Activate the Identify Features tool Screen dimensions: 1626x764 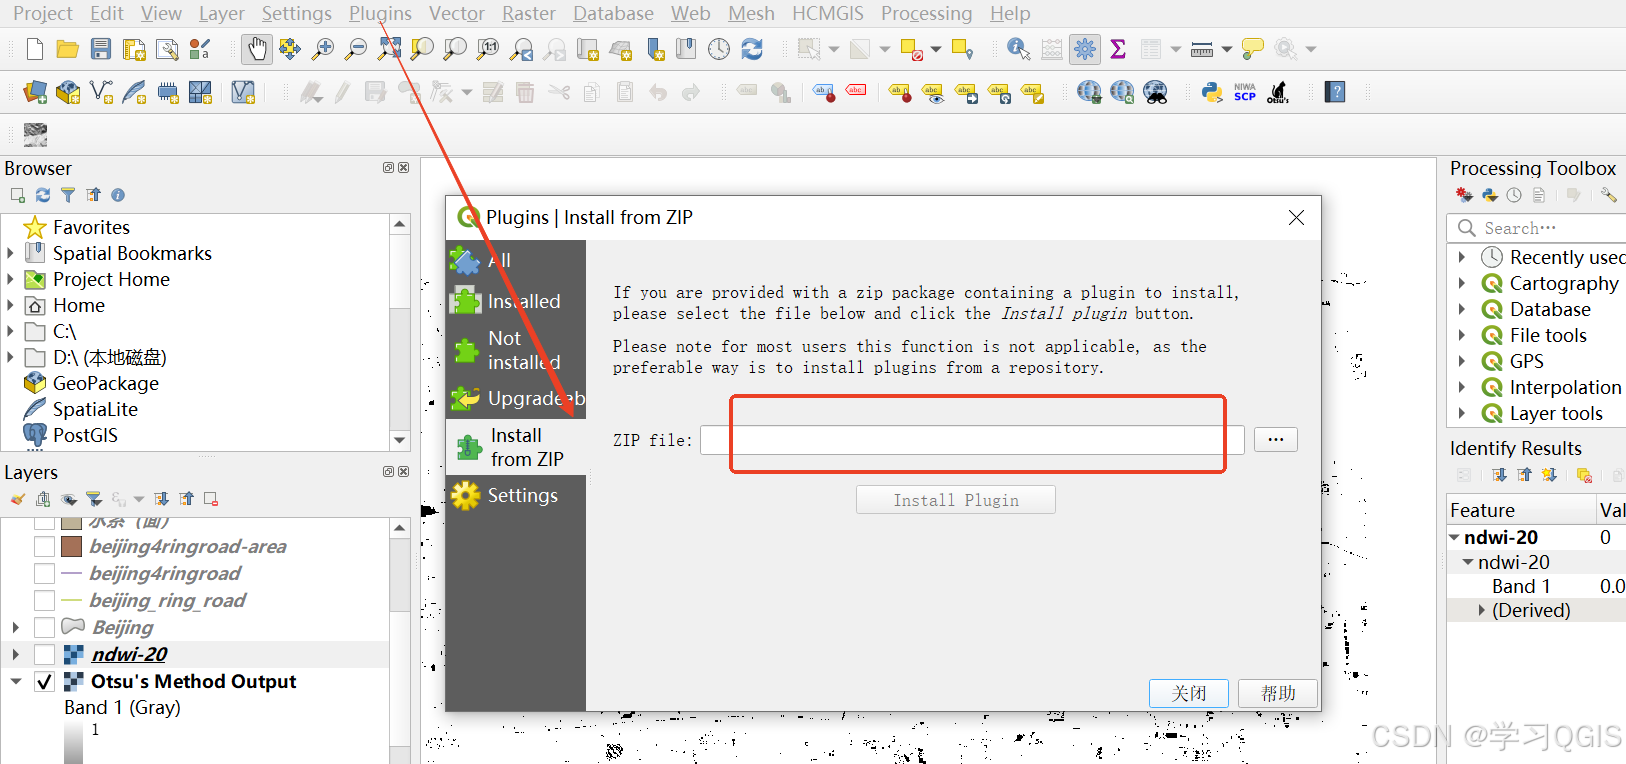pos(1018,49)
